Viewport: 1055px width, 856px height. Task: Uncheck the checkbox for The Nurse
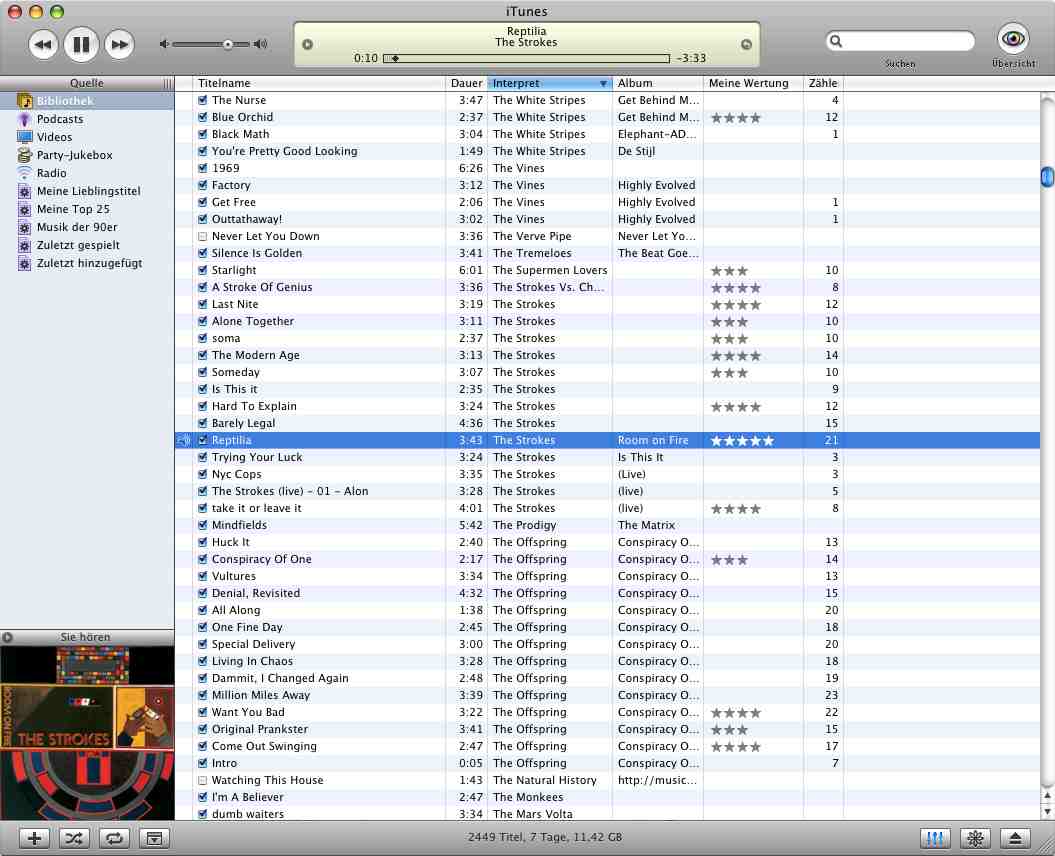(x=203, y=100)
